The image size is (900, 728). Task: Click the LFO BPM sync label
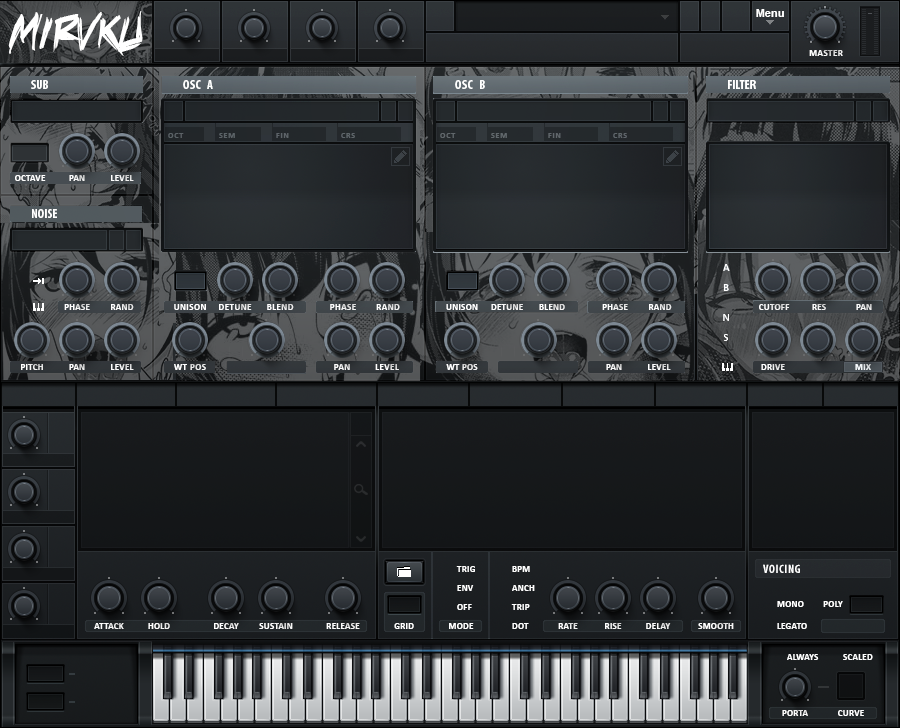pos(521,569)
